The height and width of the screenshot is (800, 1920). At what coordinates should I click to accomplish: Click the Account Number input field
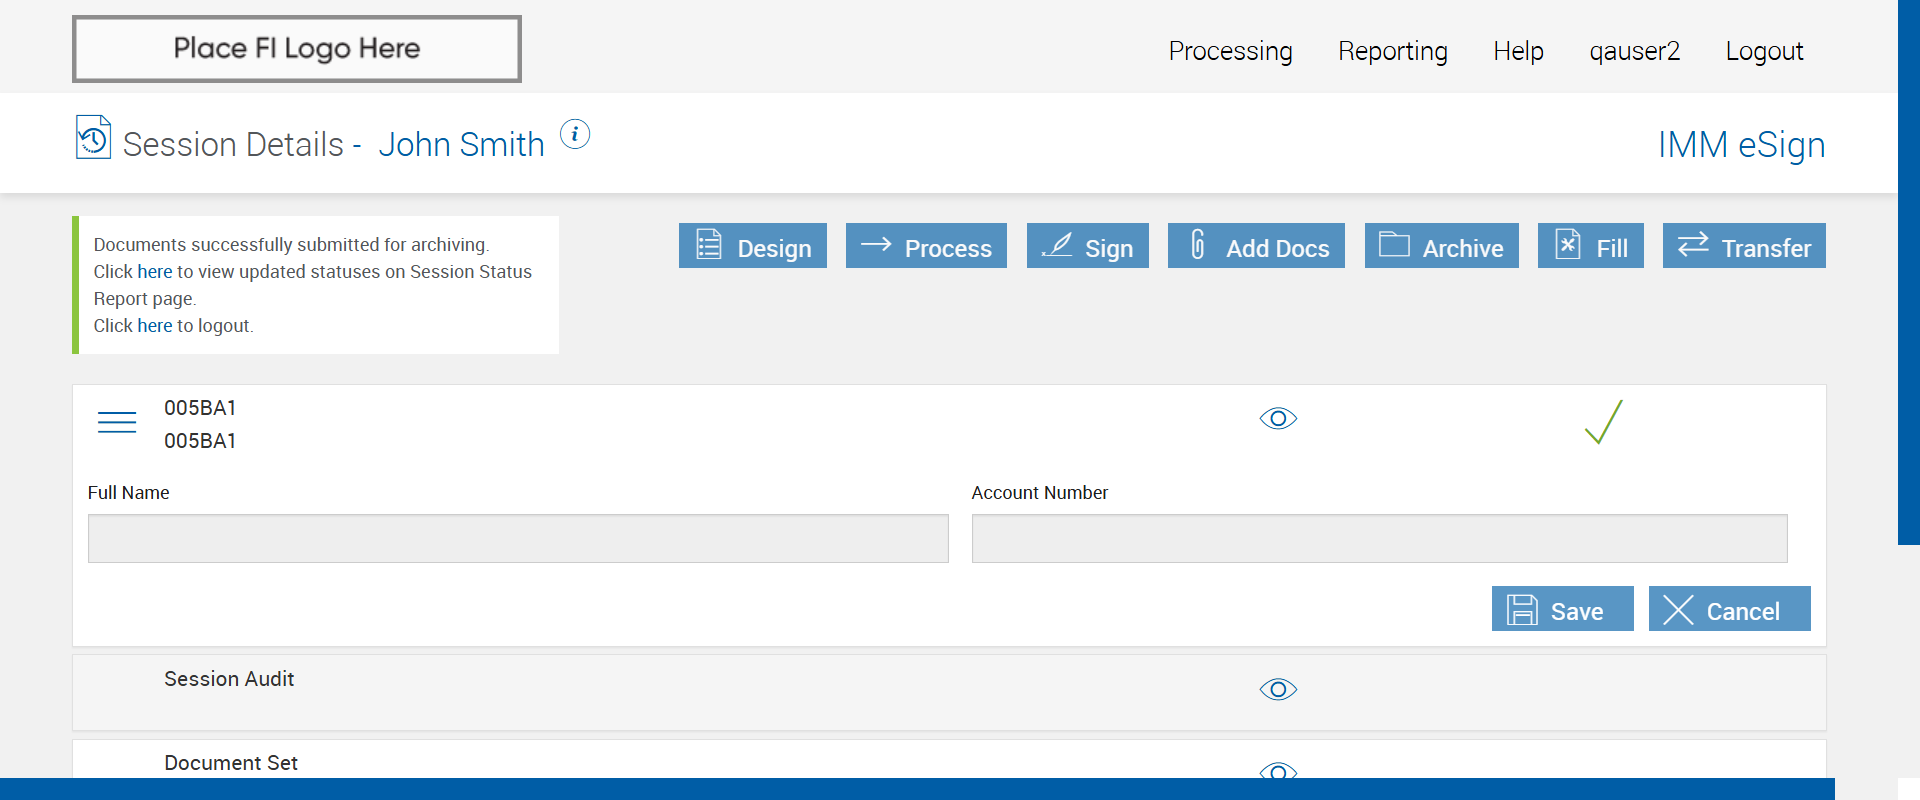click(x=1379, y=538)
